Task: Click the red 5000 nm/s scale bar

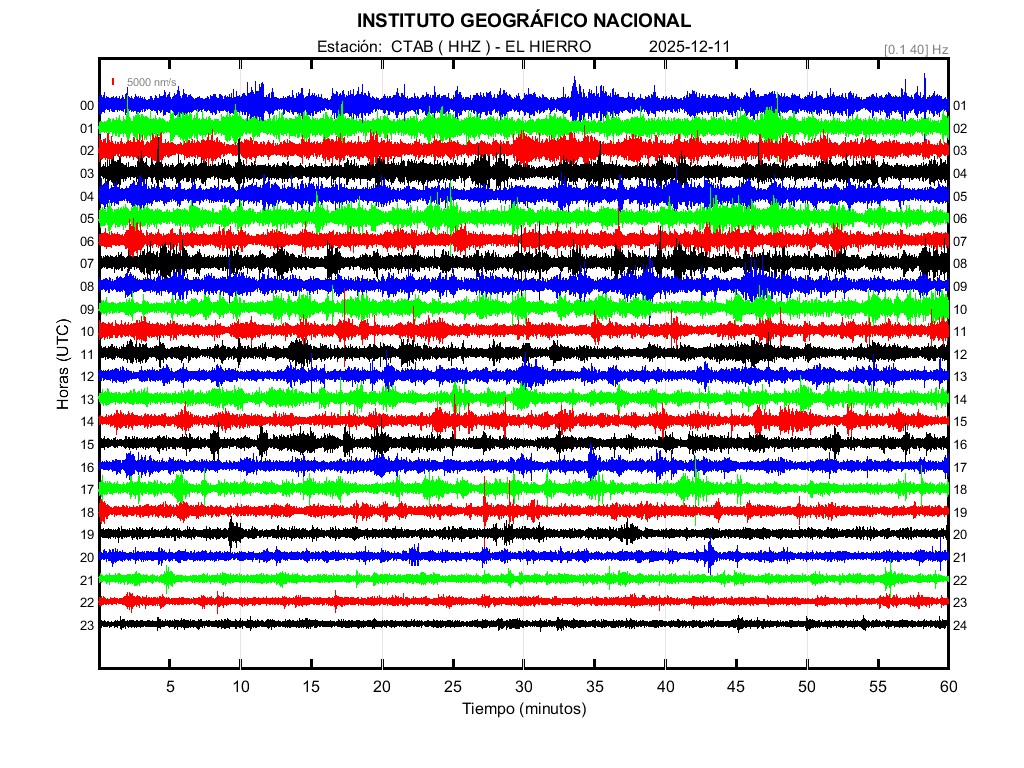Action: (114, 82)
